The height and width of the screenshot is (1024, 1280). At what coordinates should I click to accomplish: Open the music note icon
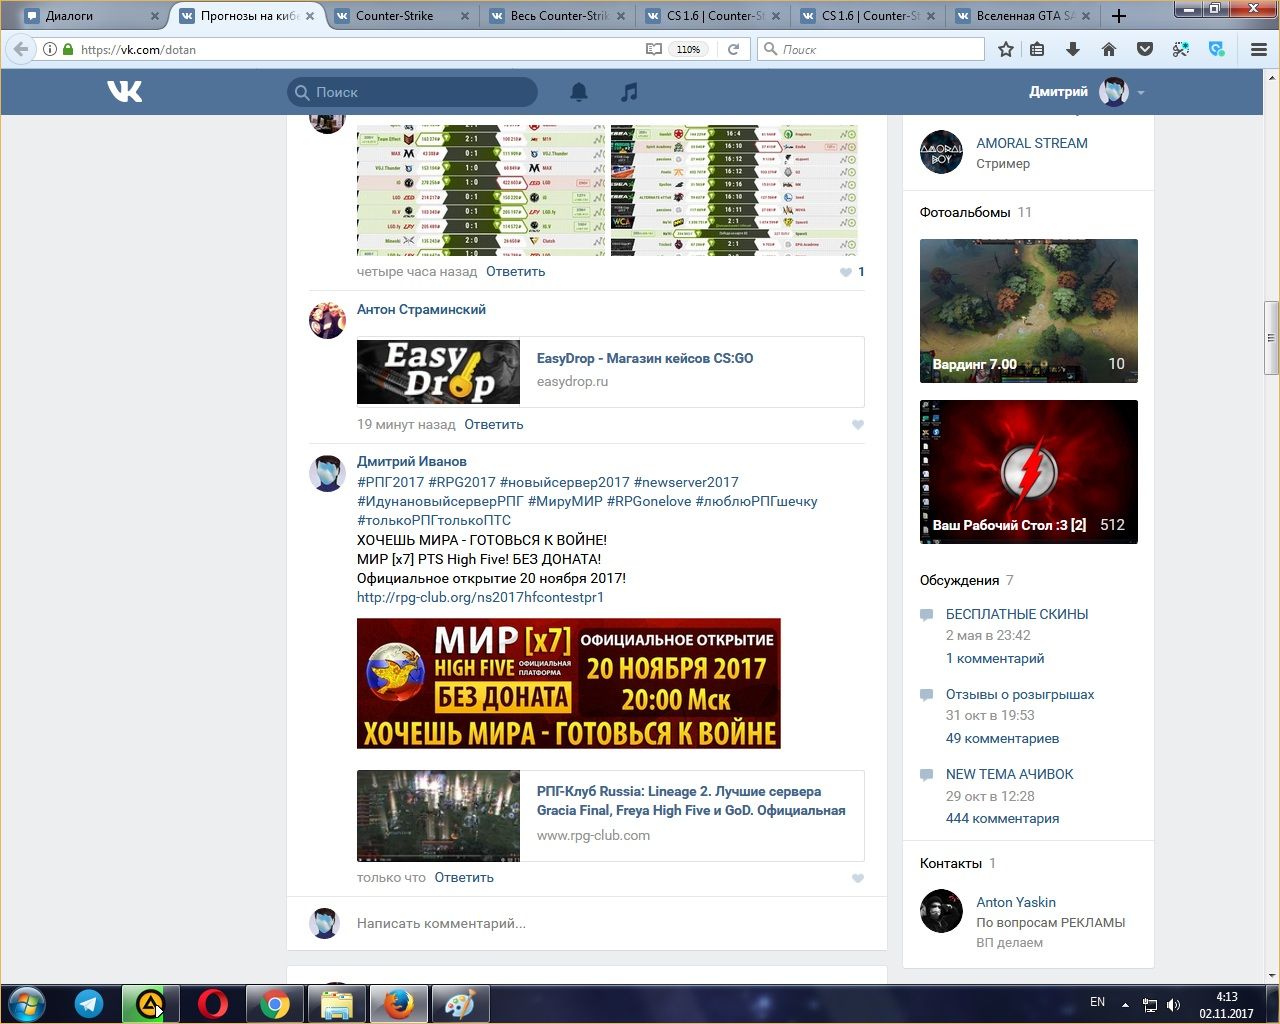629,92
